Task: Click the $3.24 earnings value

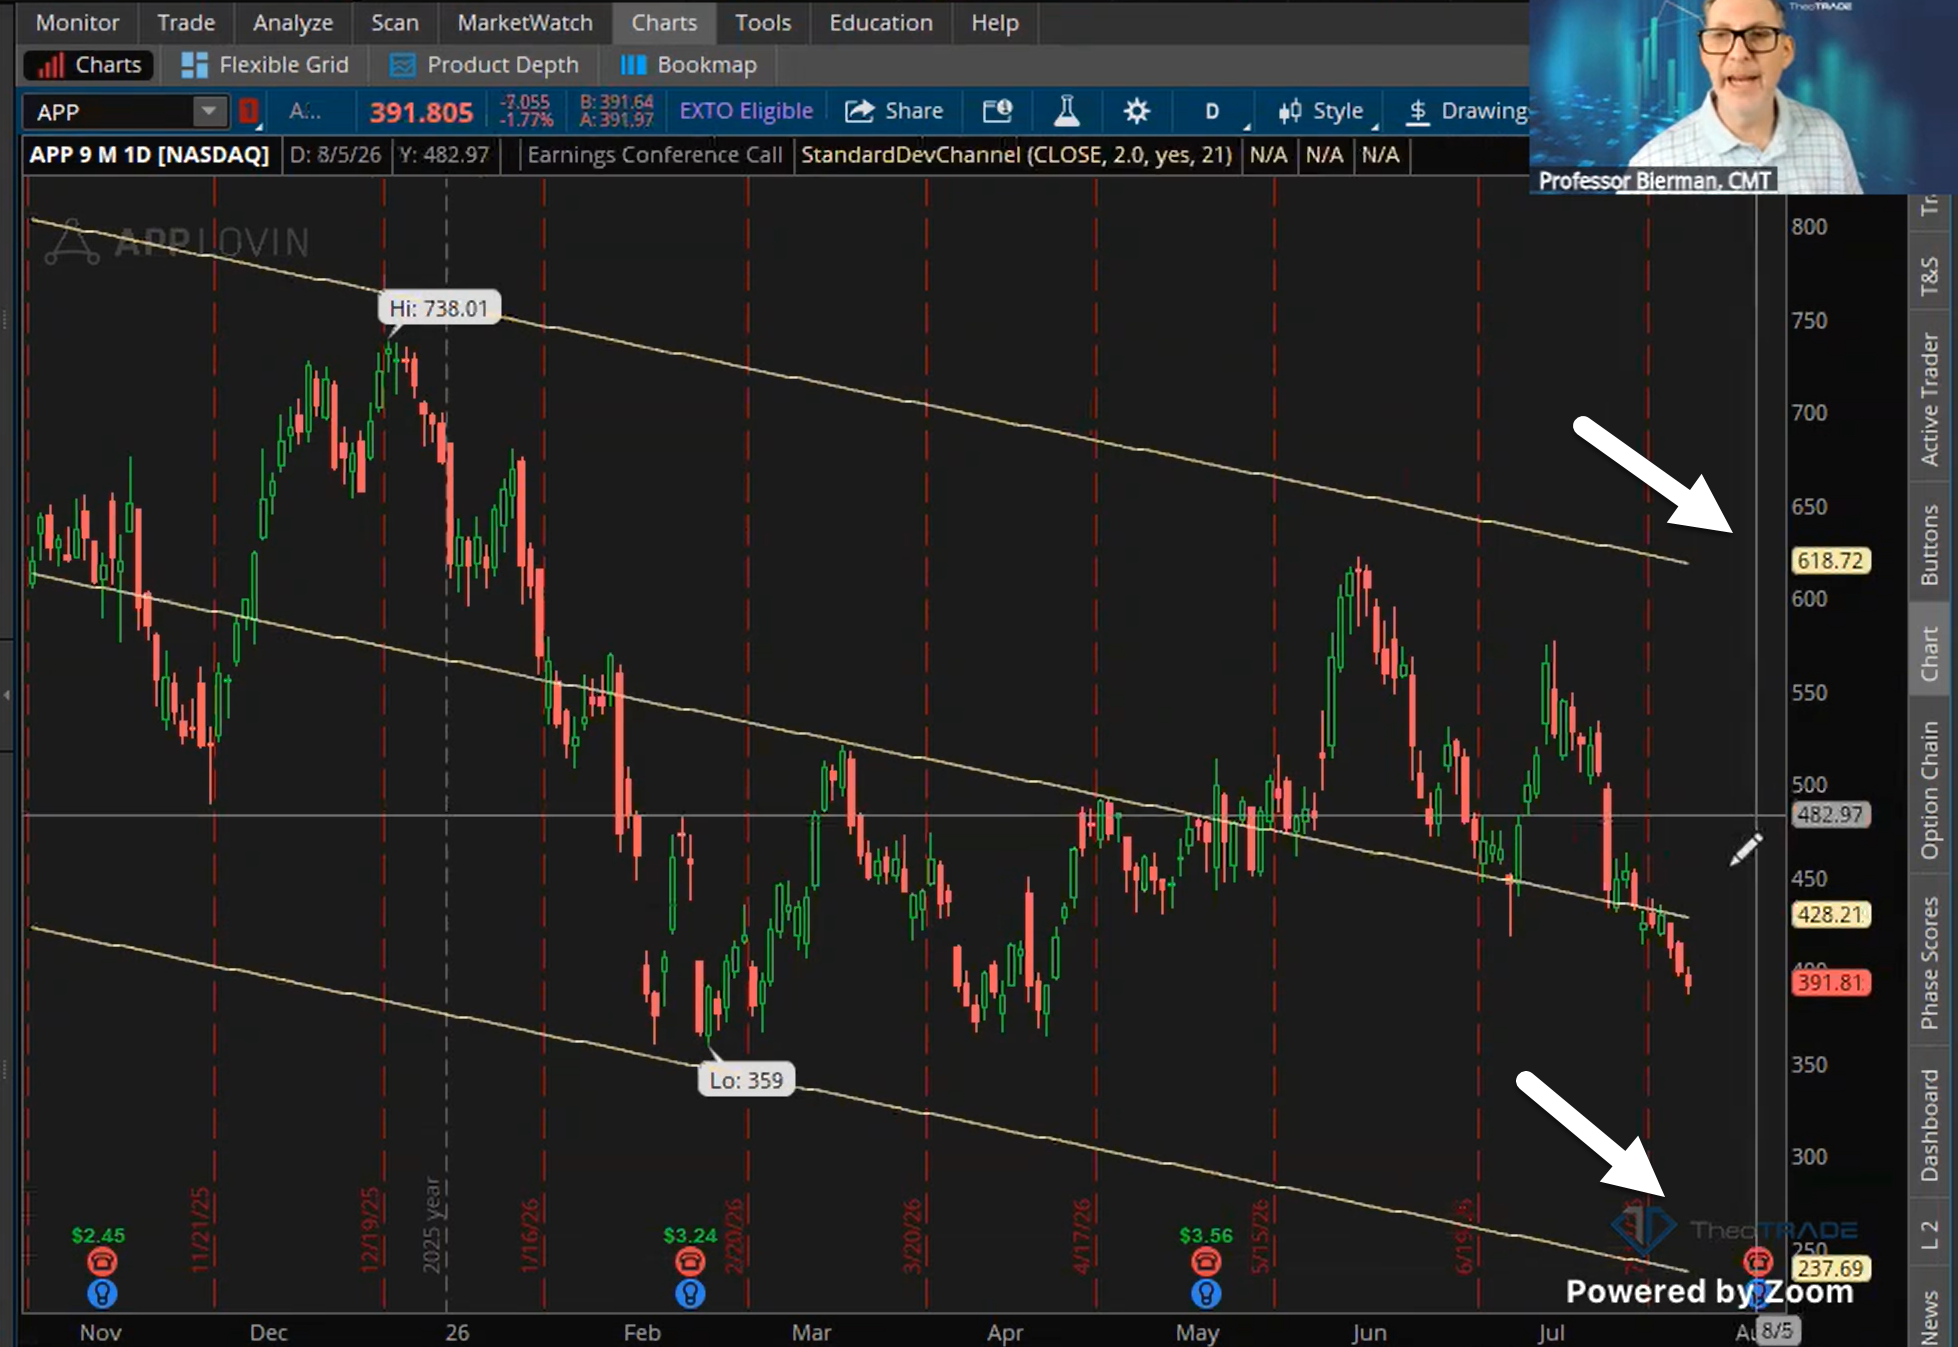Action: click(x=690, y=1236)
